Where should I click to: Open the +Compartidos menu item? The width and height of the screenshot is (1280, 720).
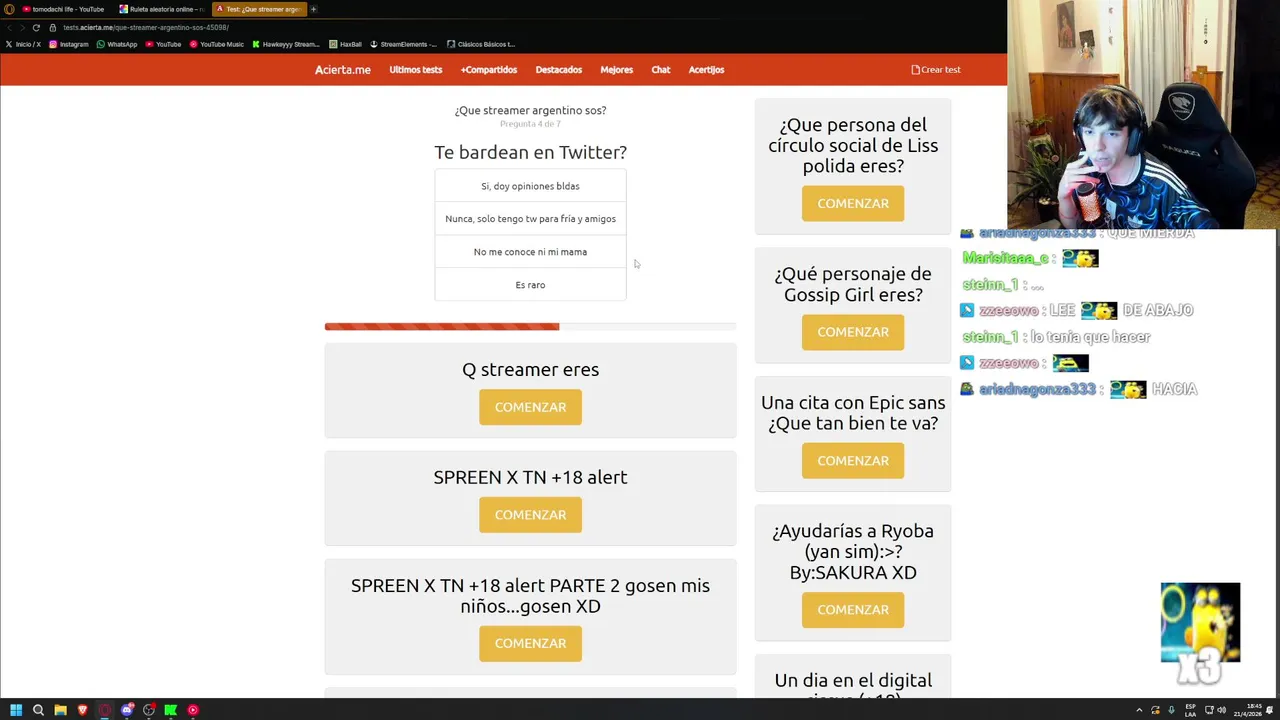tap(489, 70)
